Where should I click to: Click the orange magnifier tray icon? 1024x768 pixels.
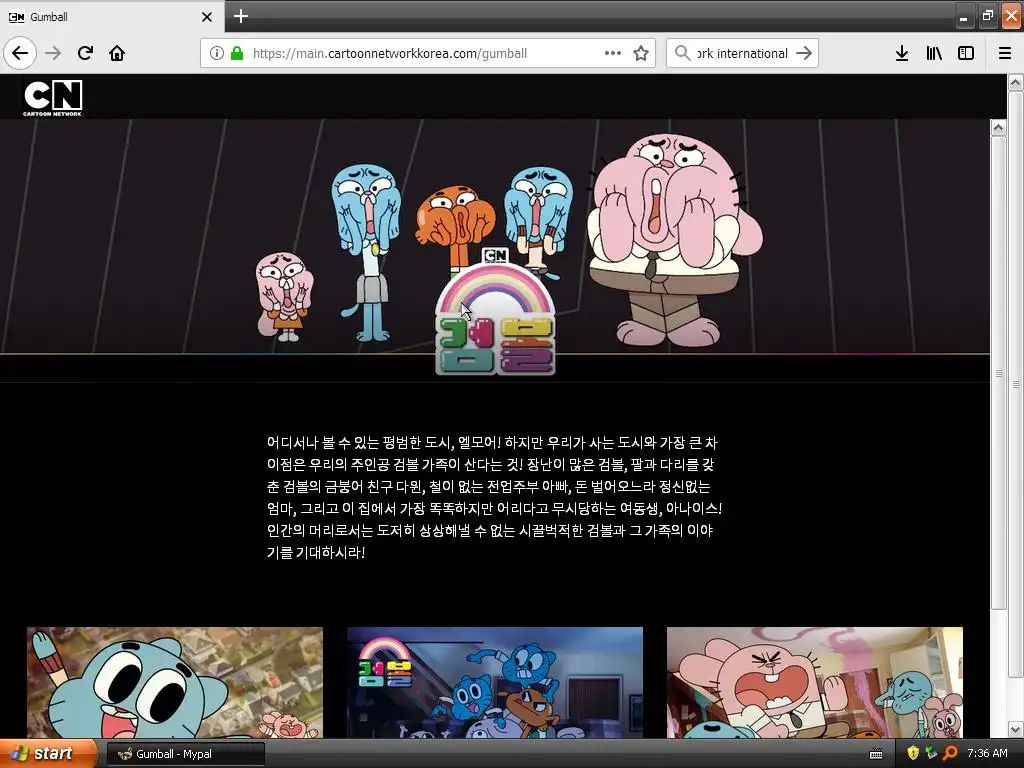pos(950,753)
